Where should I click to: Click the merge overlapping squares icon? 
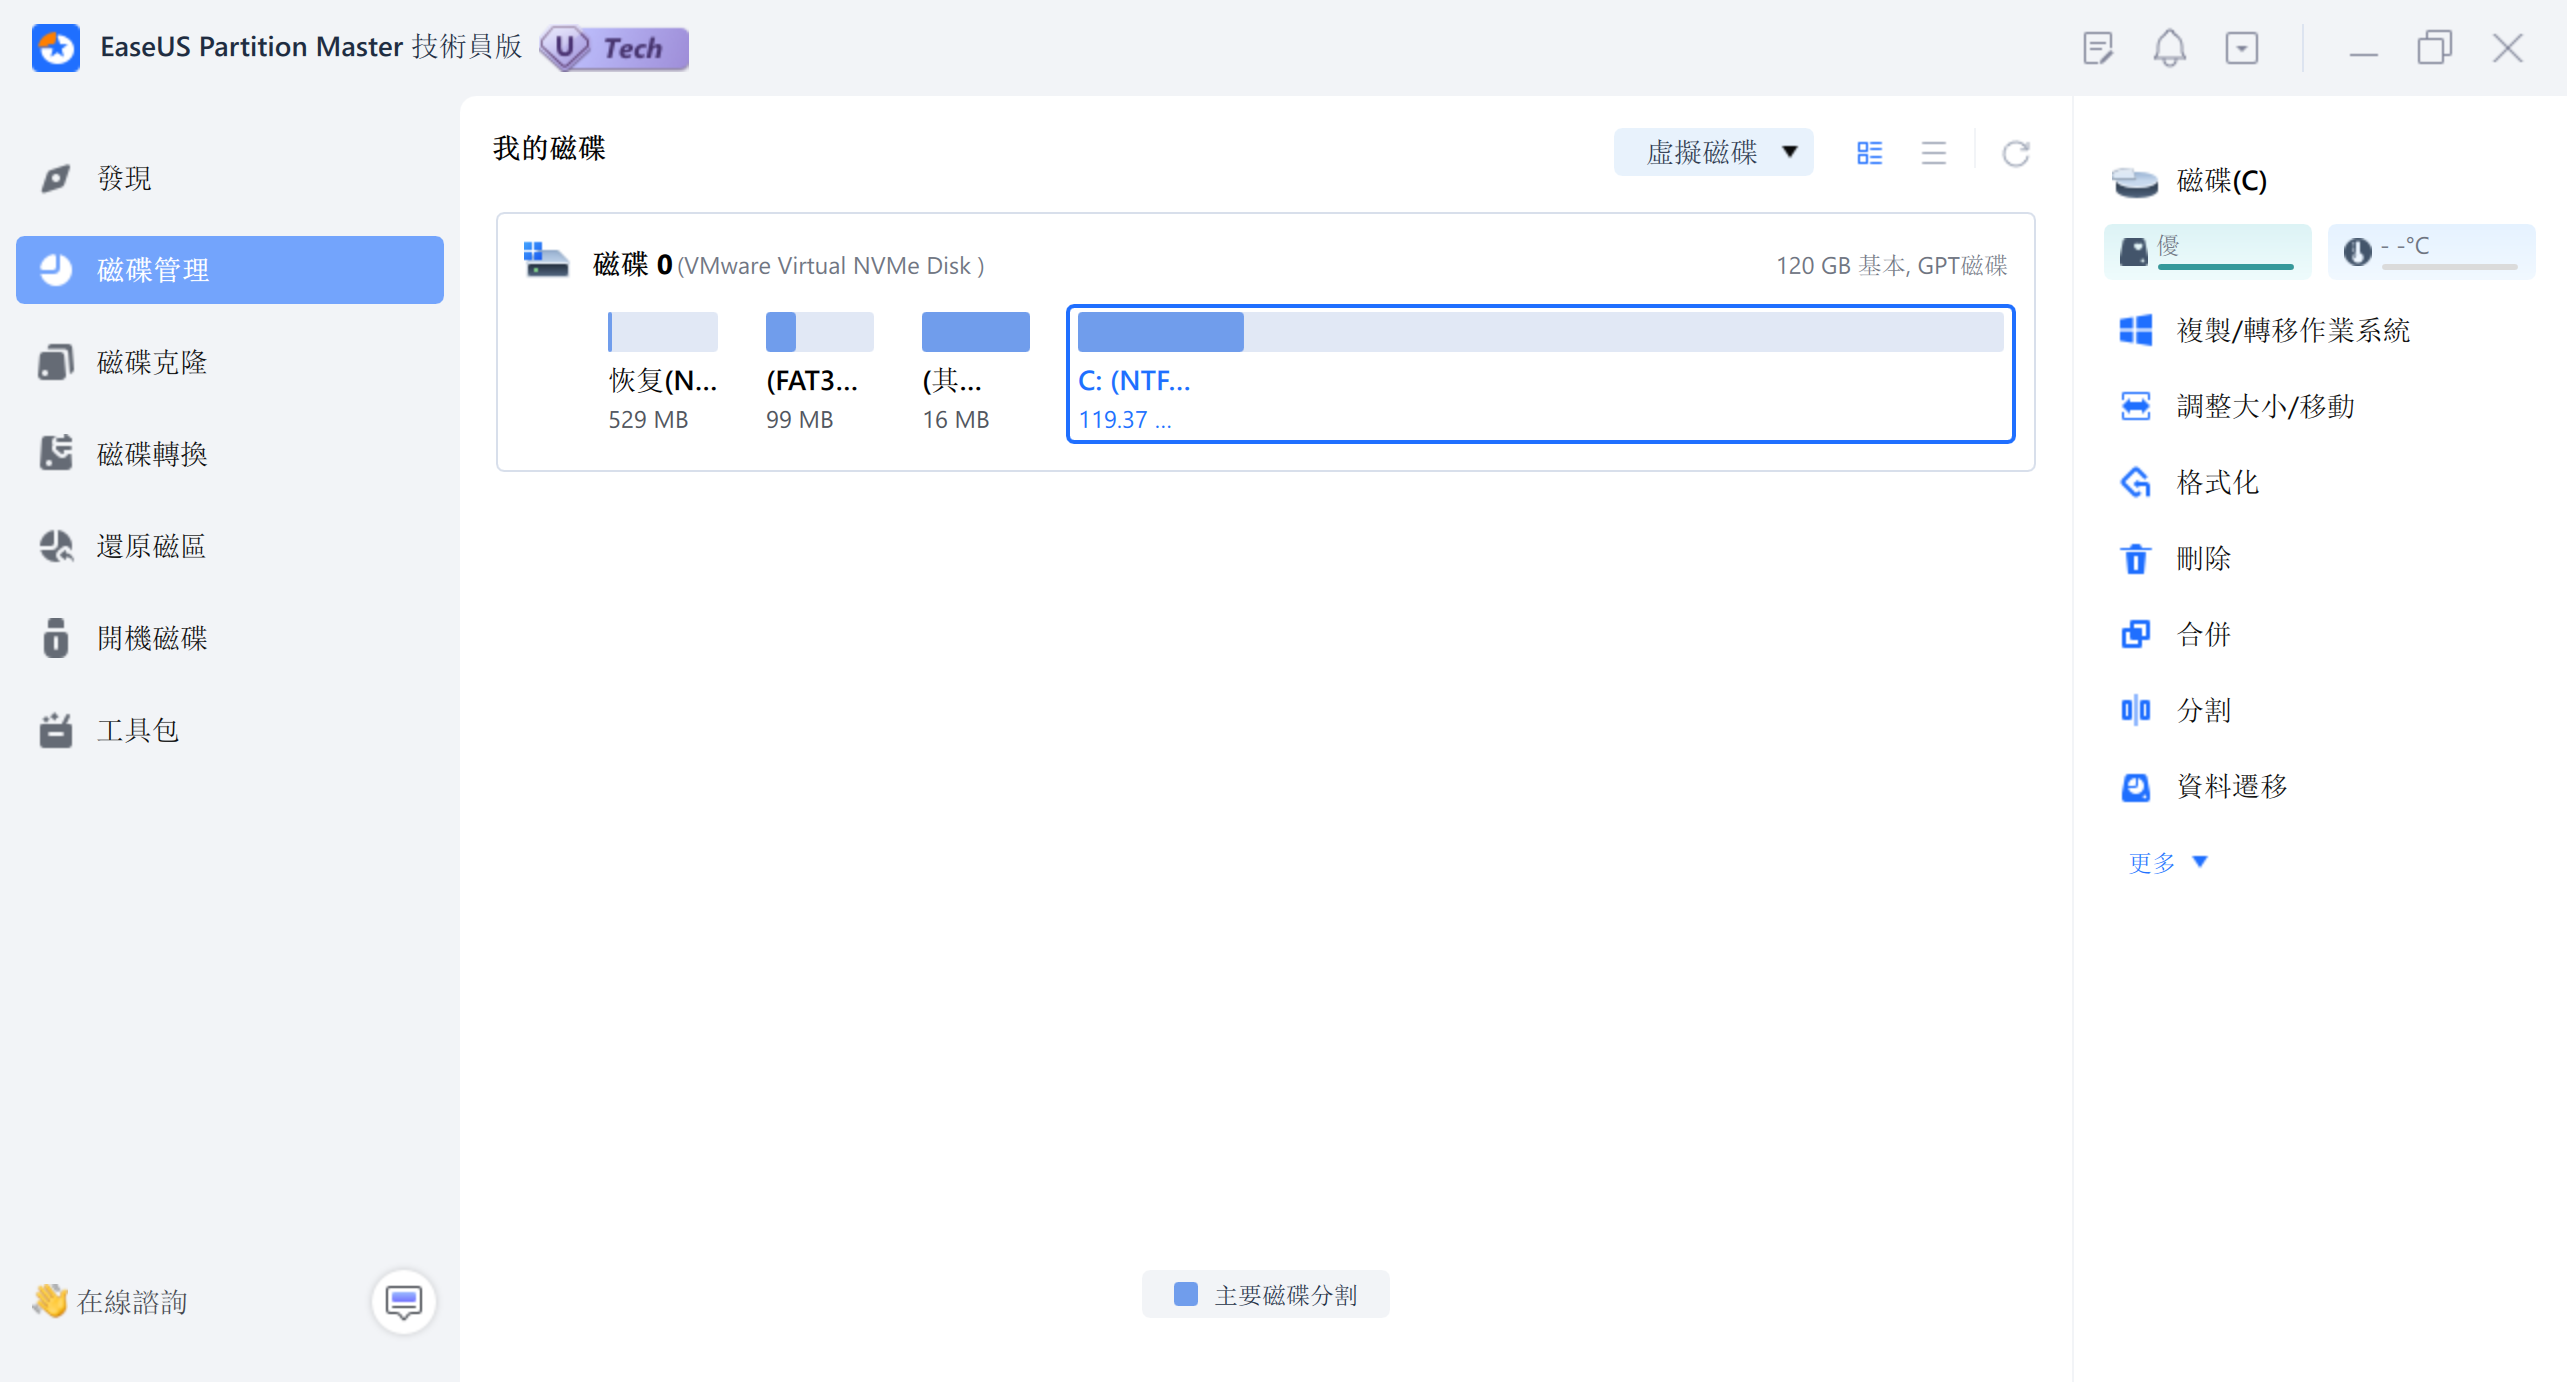(2136, 634)
